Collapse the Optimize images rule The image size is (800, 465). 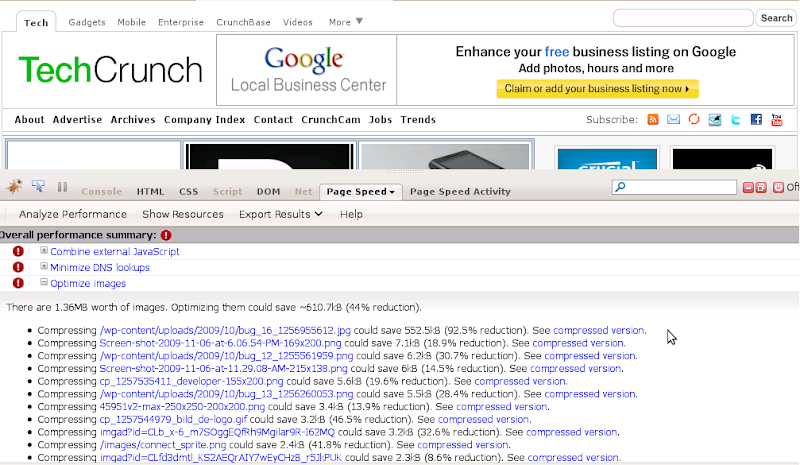pyautogui.click(x=44, y=282)
